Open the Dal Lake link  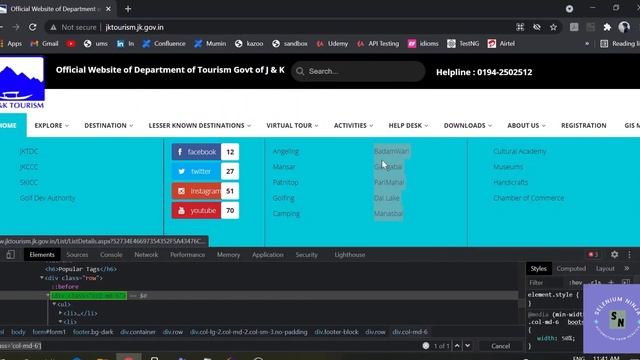click(x=387, y=198)
